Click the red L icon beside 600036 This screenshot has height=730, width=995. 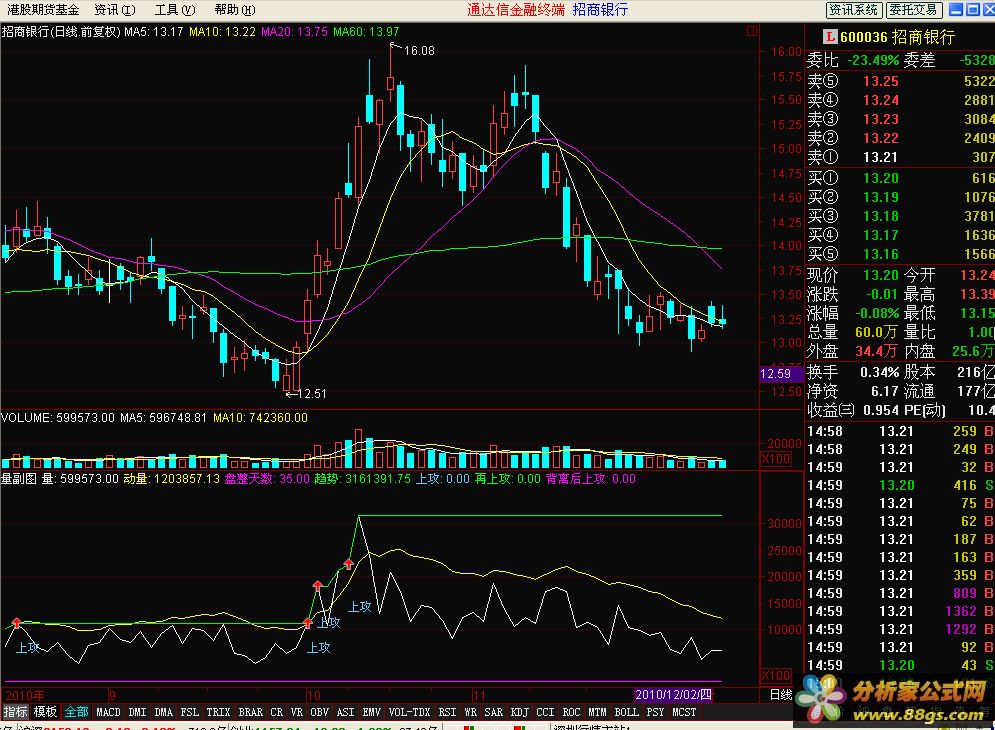(x=829, y=37)
